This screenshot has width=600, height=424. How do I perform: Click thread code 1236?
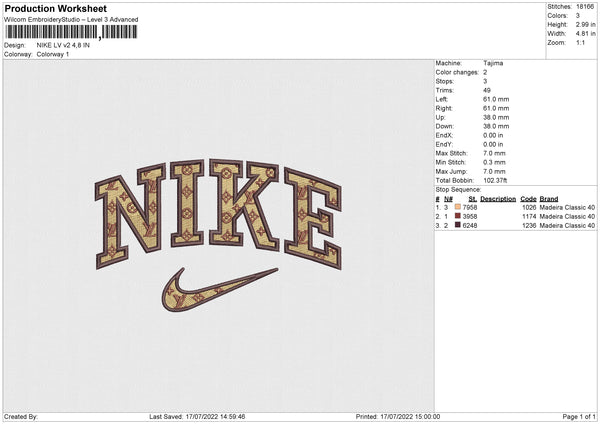529,226
